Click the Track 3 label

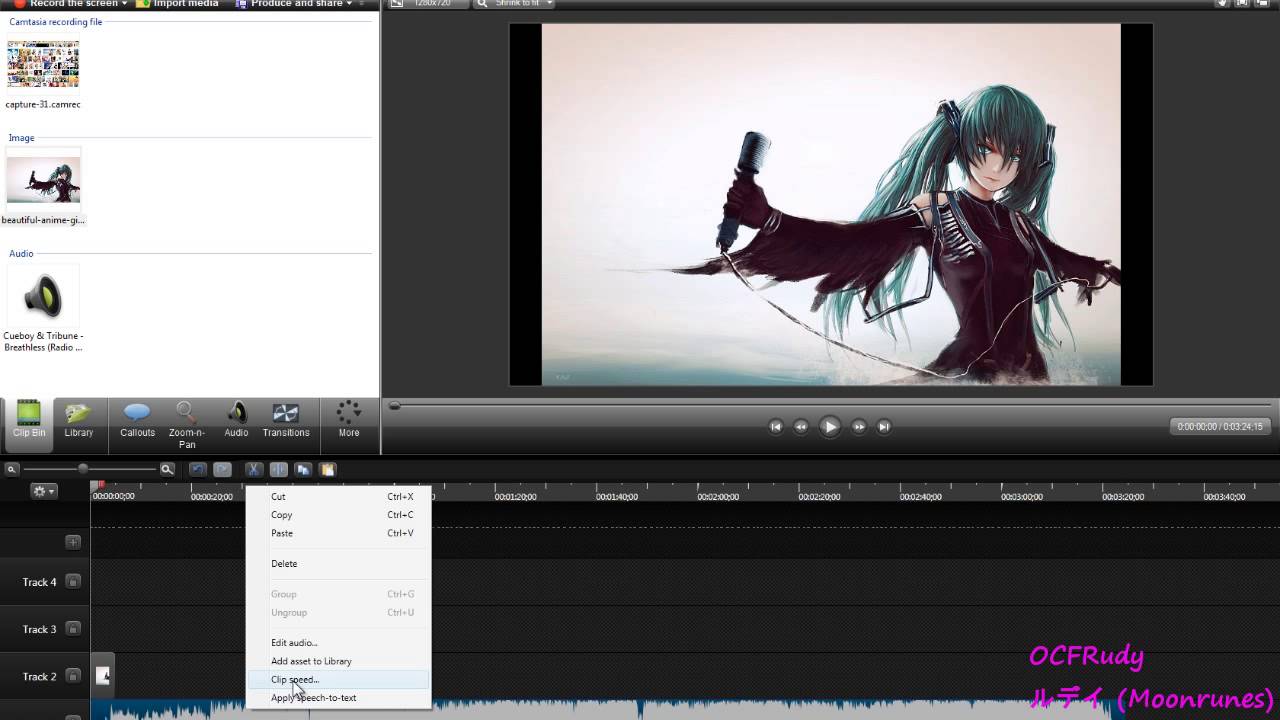point(40,629)
